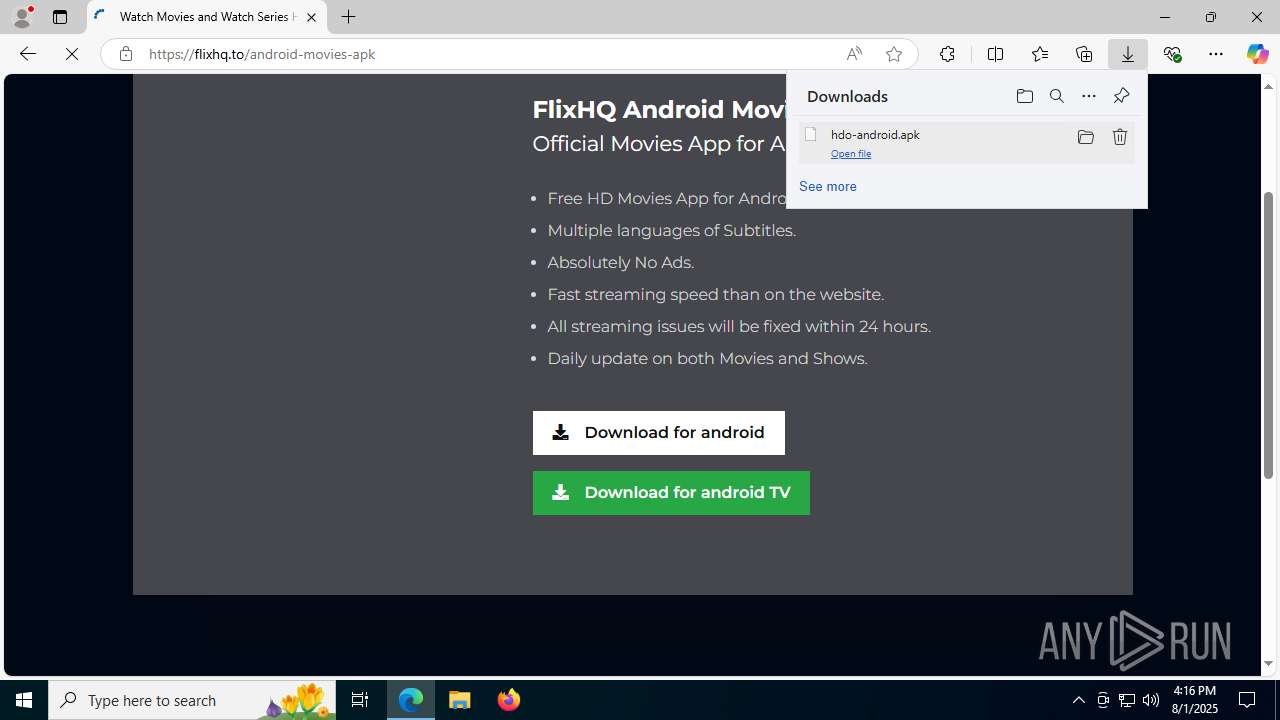1280x720 pixels.
Task: Click the browser Back arrow
Action: [x=27, y=54]
